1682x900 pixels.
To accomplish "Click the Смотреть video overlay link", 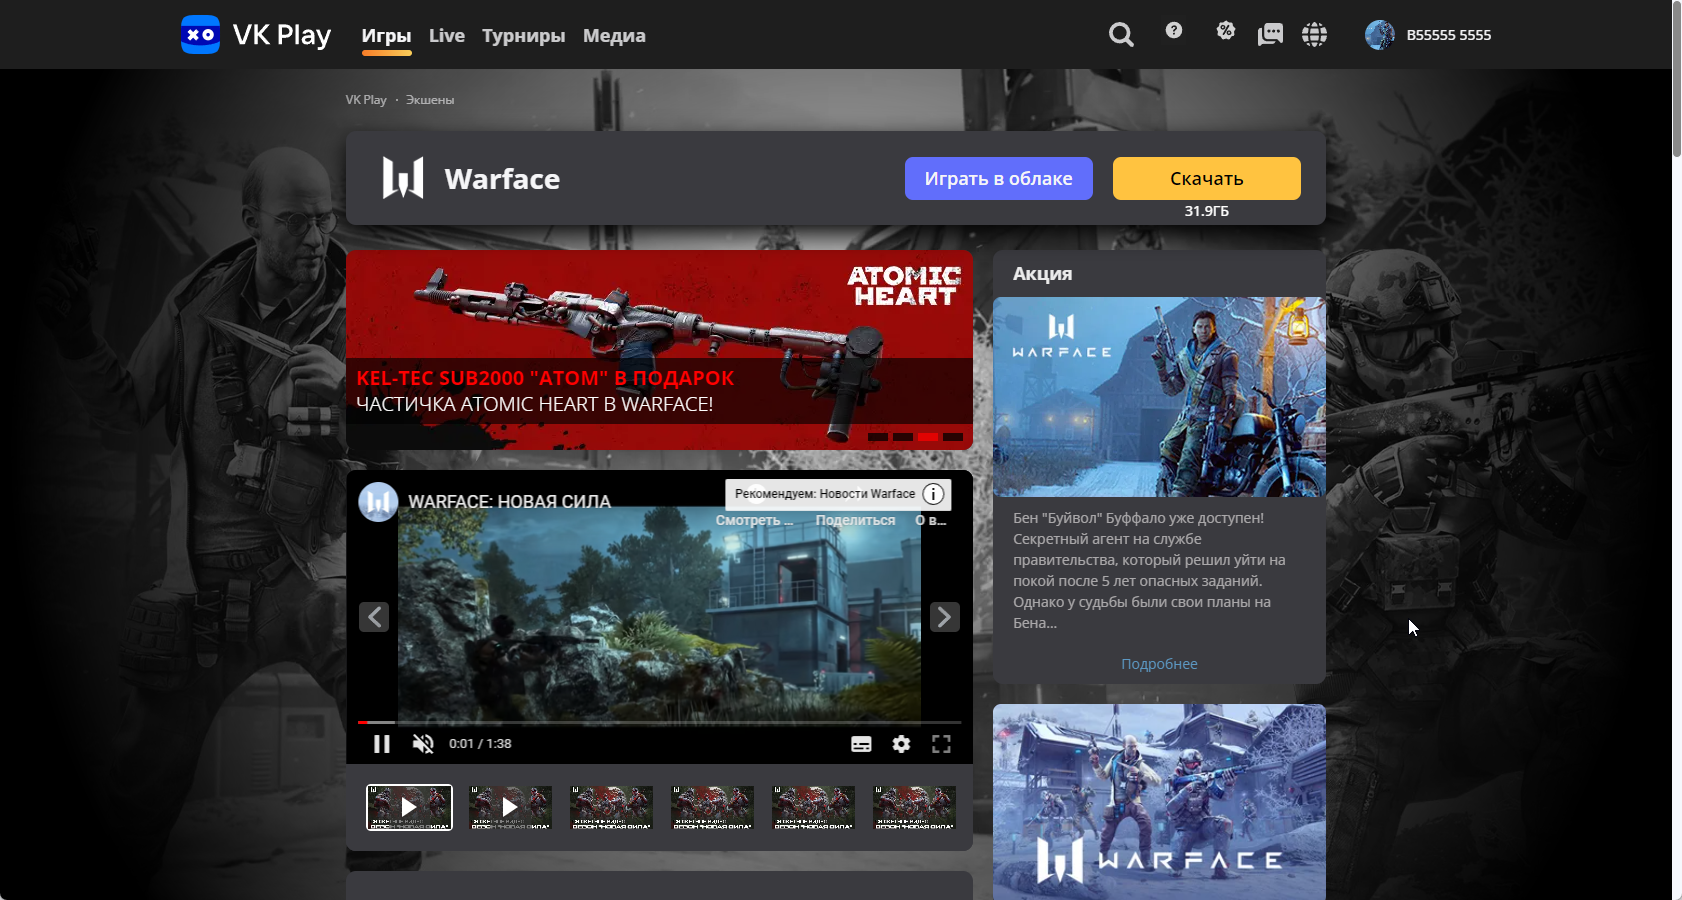I will 754,520.
